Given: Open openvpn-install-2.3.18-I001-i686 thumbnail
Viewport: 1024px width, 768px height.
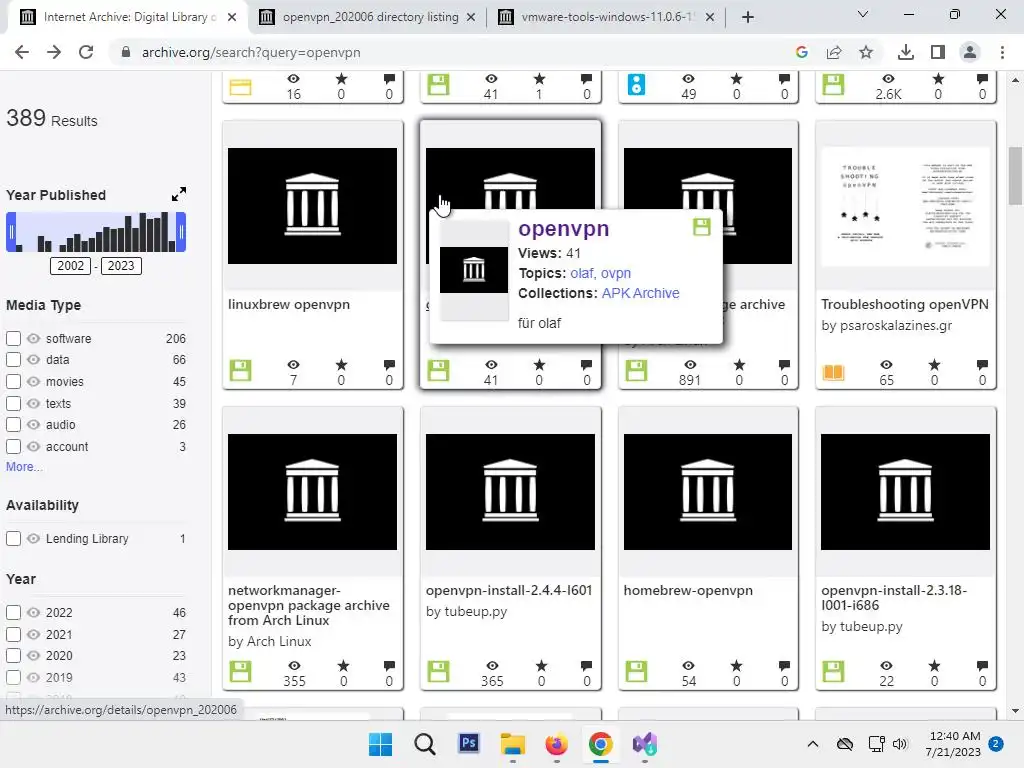Looking at the screenshot, I should point(905,492).
